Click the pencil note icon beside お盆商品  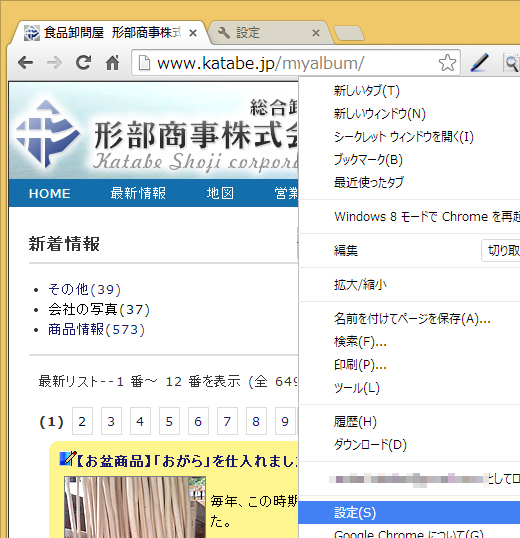pyautogui.click(x=68, y=459)
